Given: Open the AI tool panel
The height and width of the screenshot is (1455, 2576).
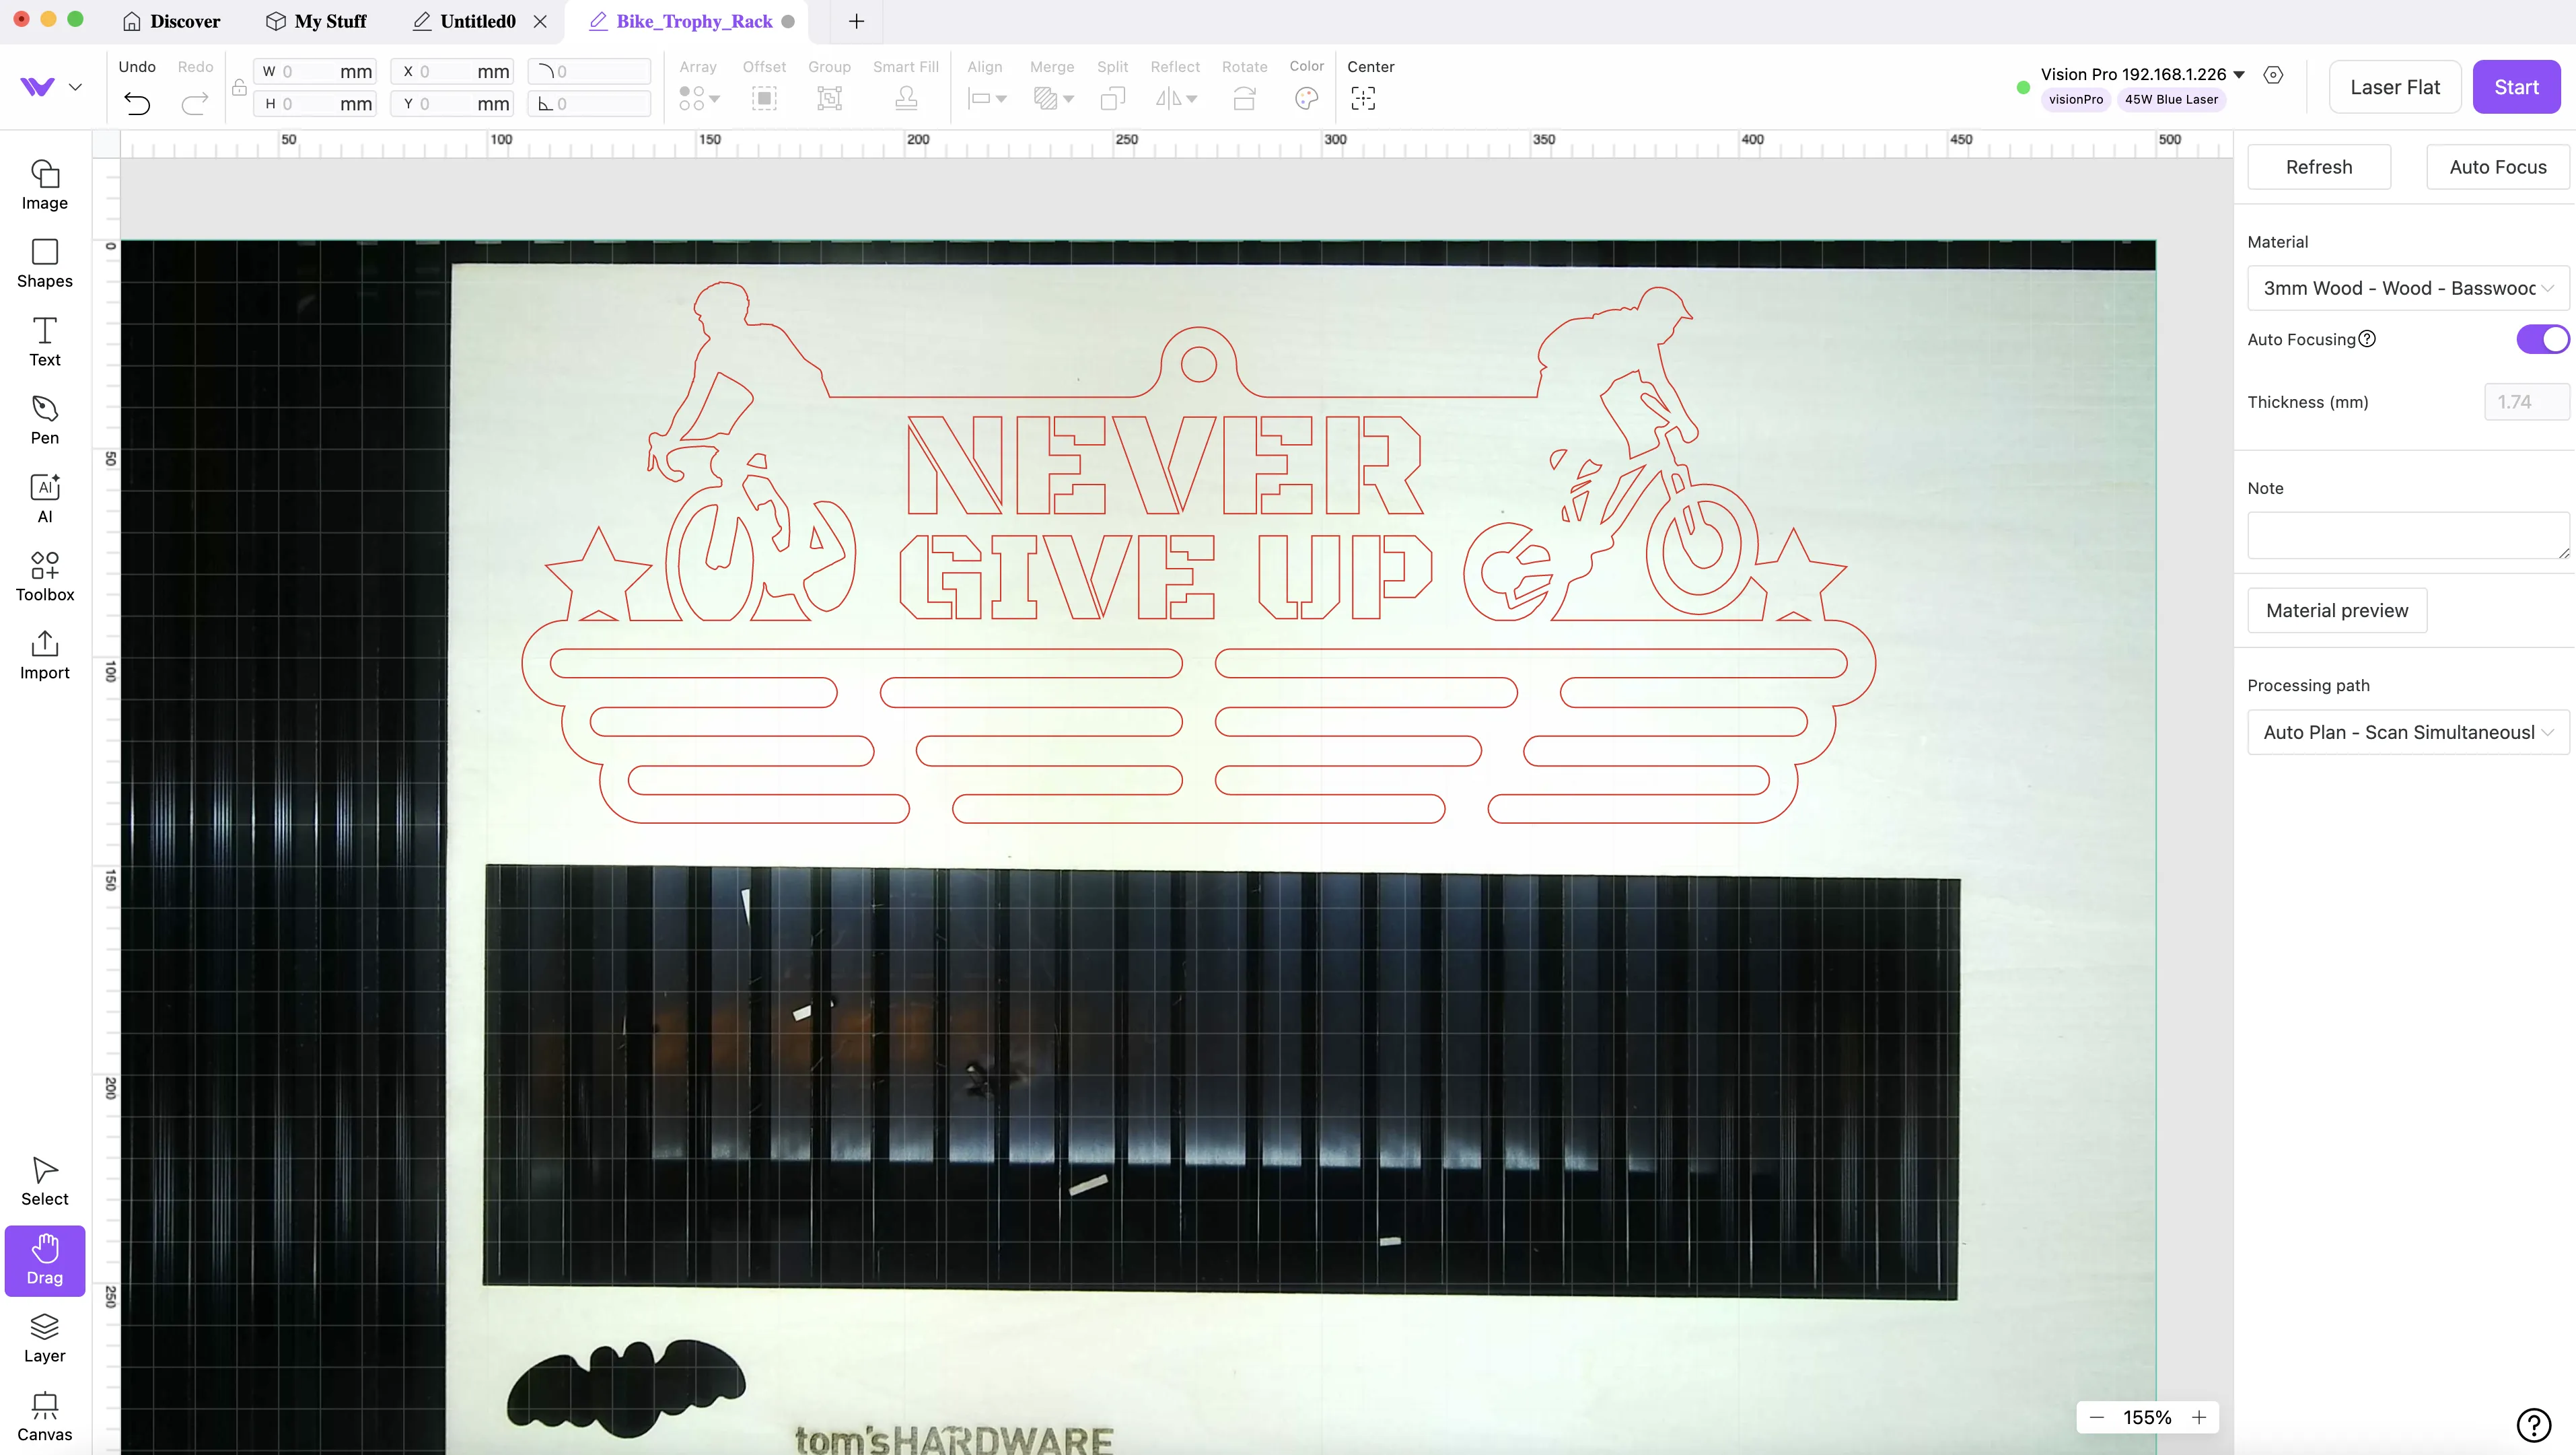Looking at the screenshot, I should click(x=45, y=498).
